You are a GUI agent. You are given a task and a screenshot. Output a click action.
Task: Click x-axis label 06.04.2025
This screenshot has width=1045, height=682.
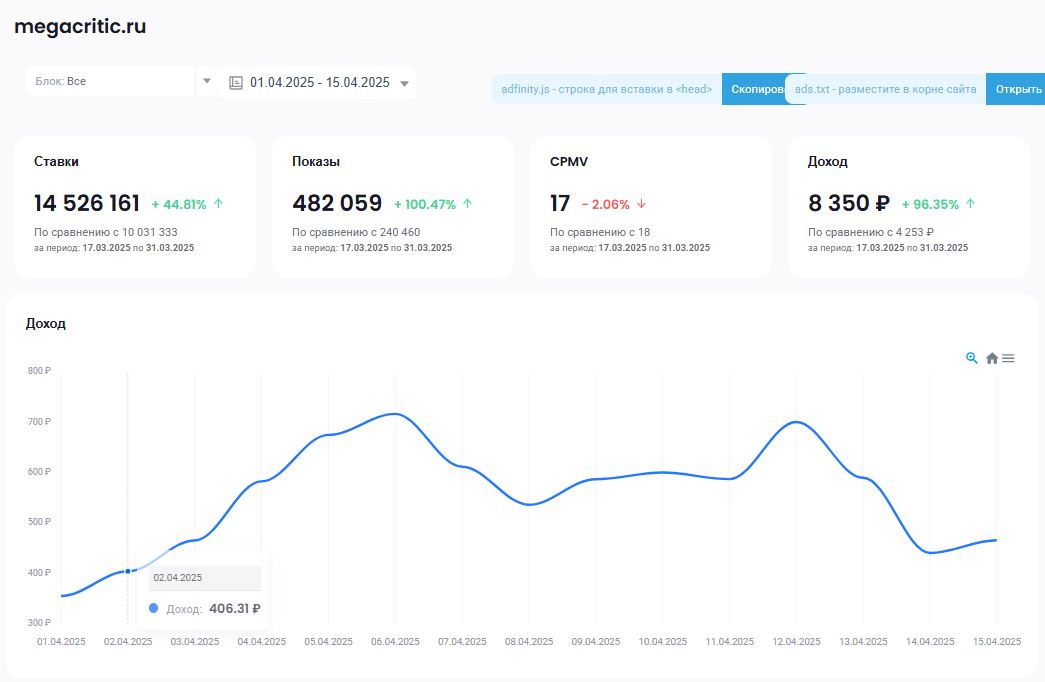[x=395, y=641]
